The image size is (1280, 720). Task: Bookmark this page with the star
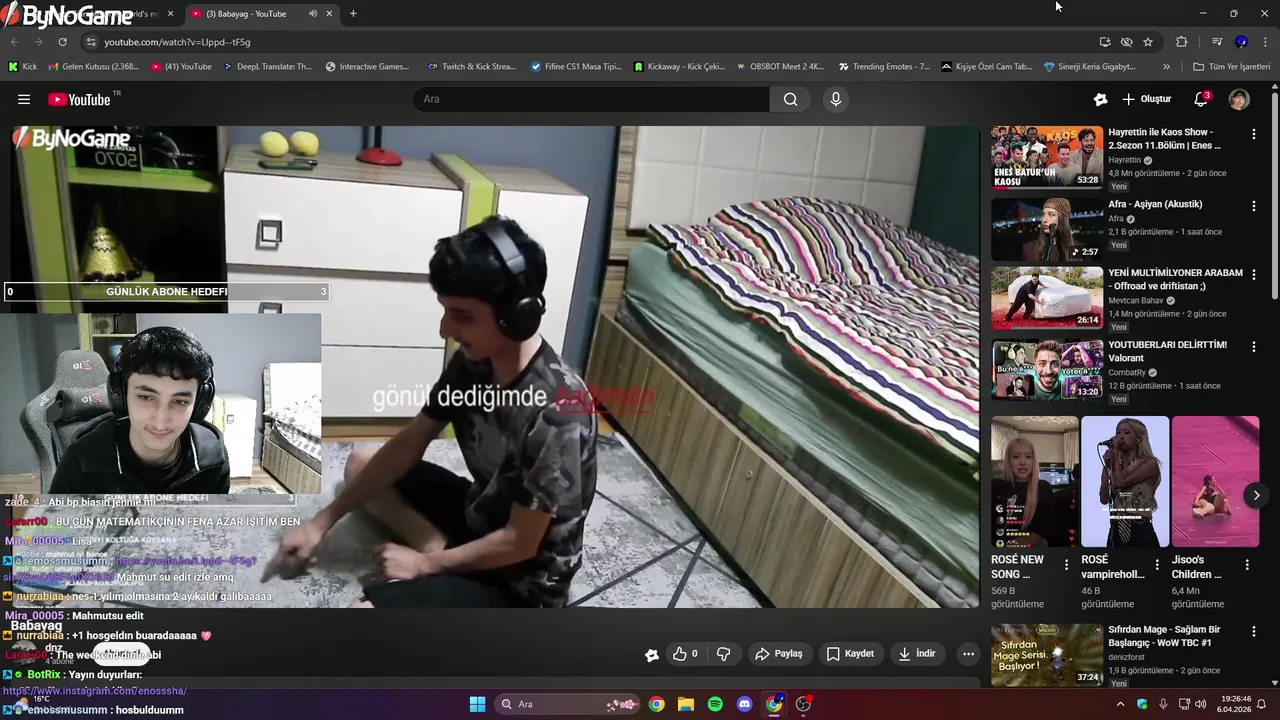click(1148, 42)
